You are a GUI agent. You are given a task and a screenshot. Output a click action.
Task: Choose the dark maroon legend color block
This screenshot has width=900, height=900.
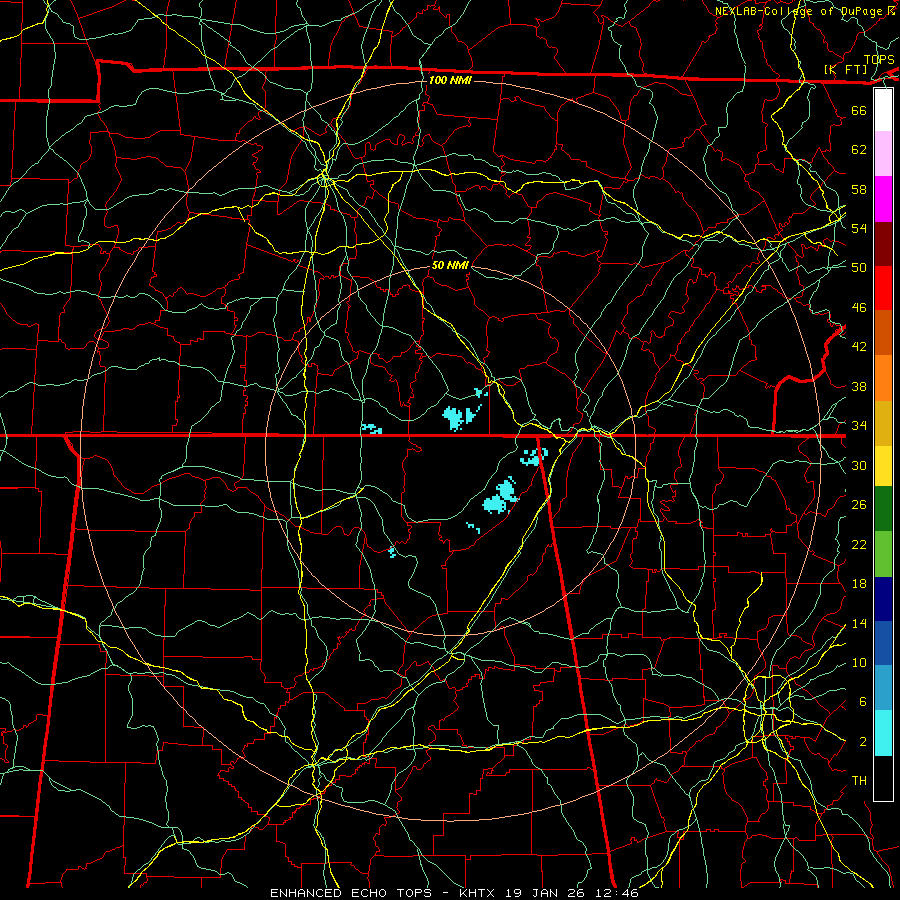(x=883, y=244)
